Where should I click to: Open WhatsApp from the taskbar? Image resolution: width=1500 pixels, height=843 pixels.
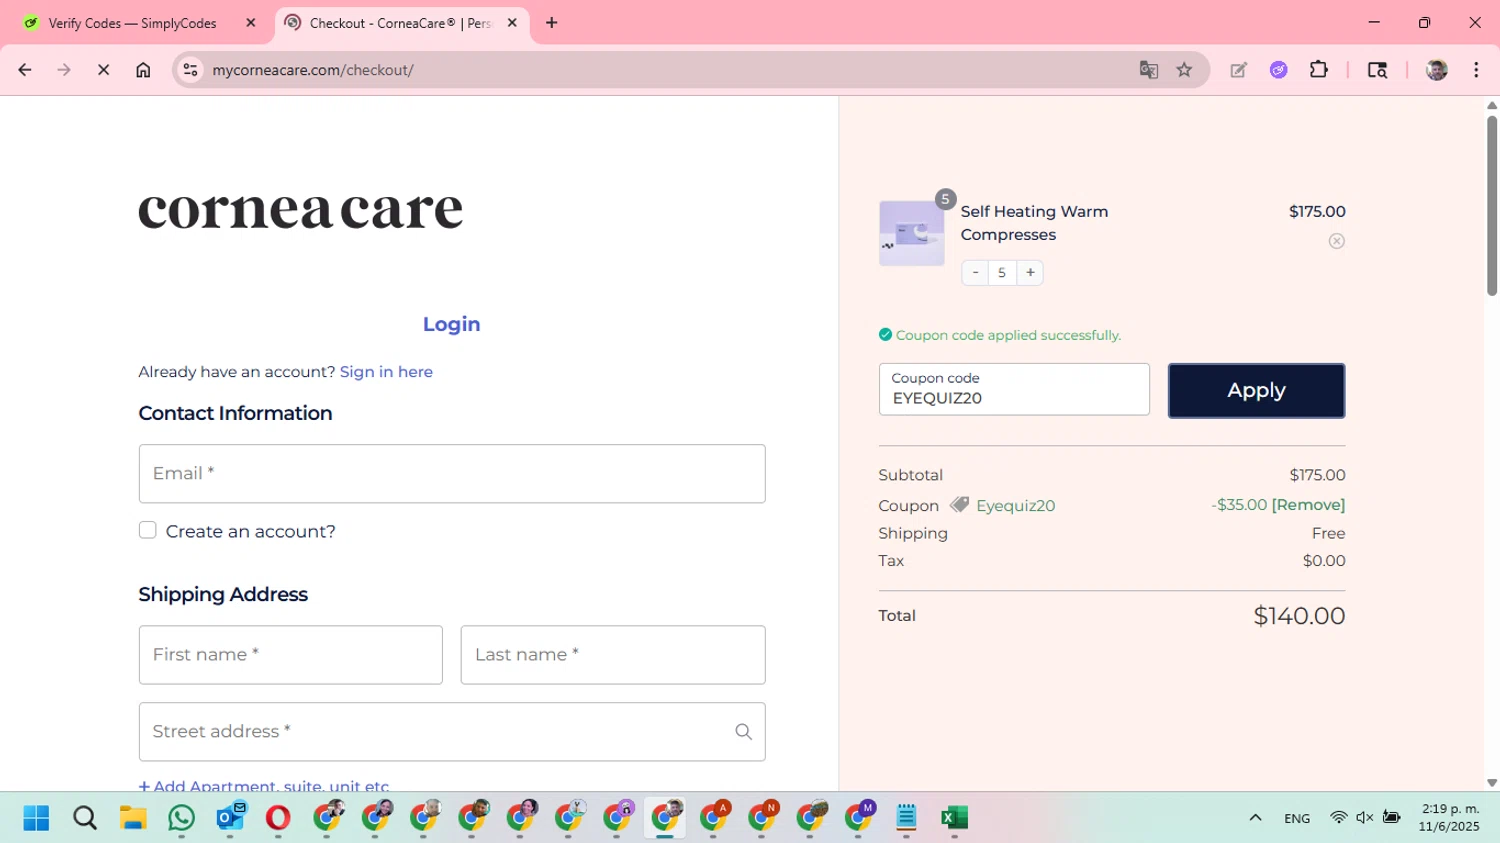[x=181, y=818]
